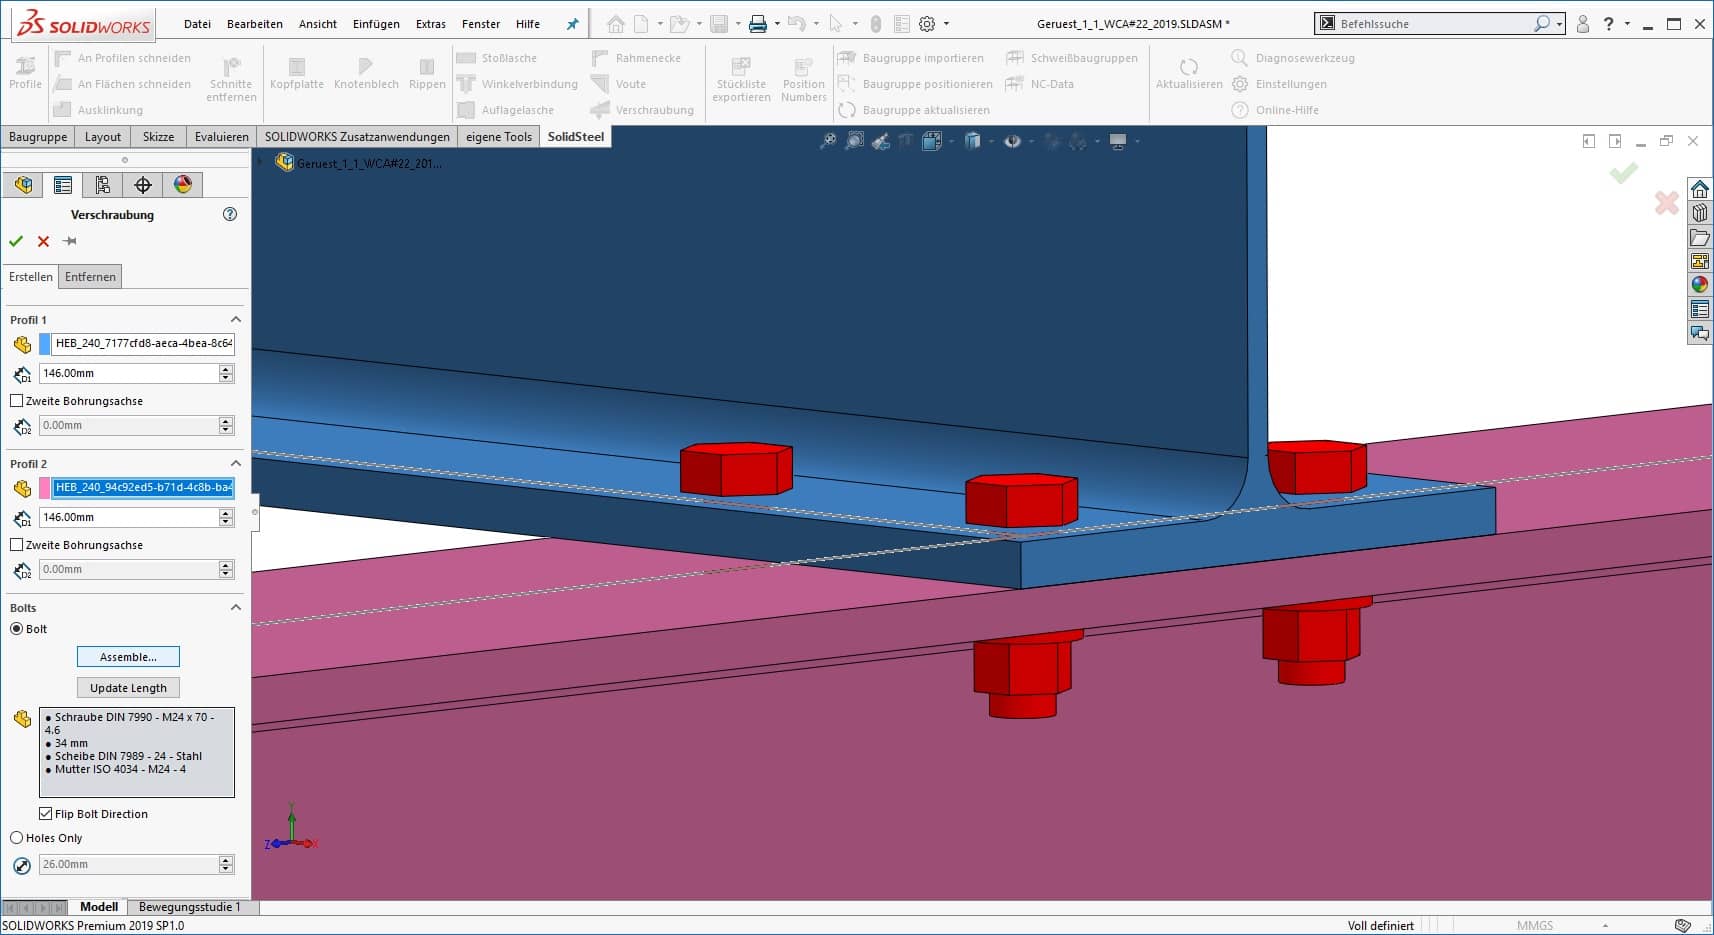Viewport: 1714px width, 935px height.
Task: Click the Knotenblech tool
Action: pyautogui.click(x=366, y=72)
